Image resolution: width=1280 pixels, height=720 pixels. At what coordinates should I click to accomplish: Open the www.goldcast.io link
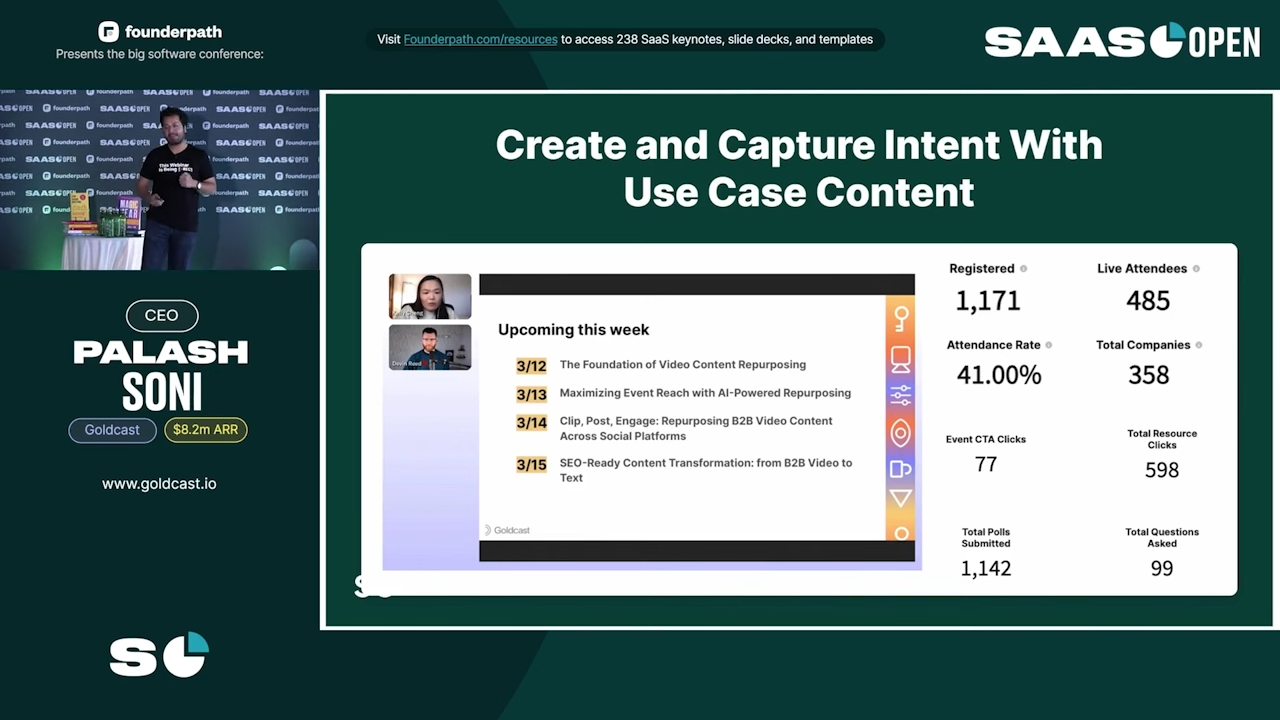(159, 484)
